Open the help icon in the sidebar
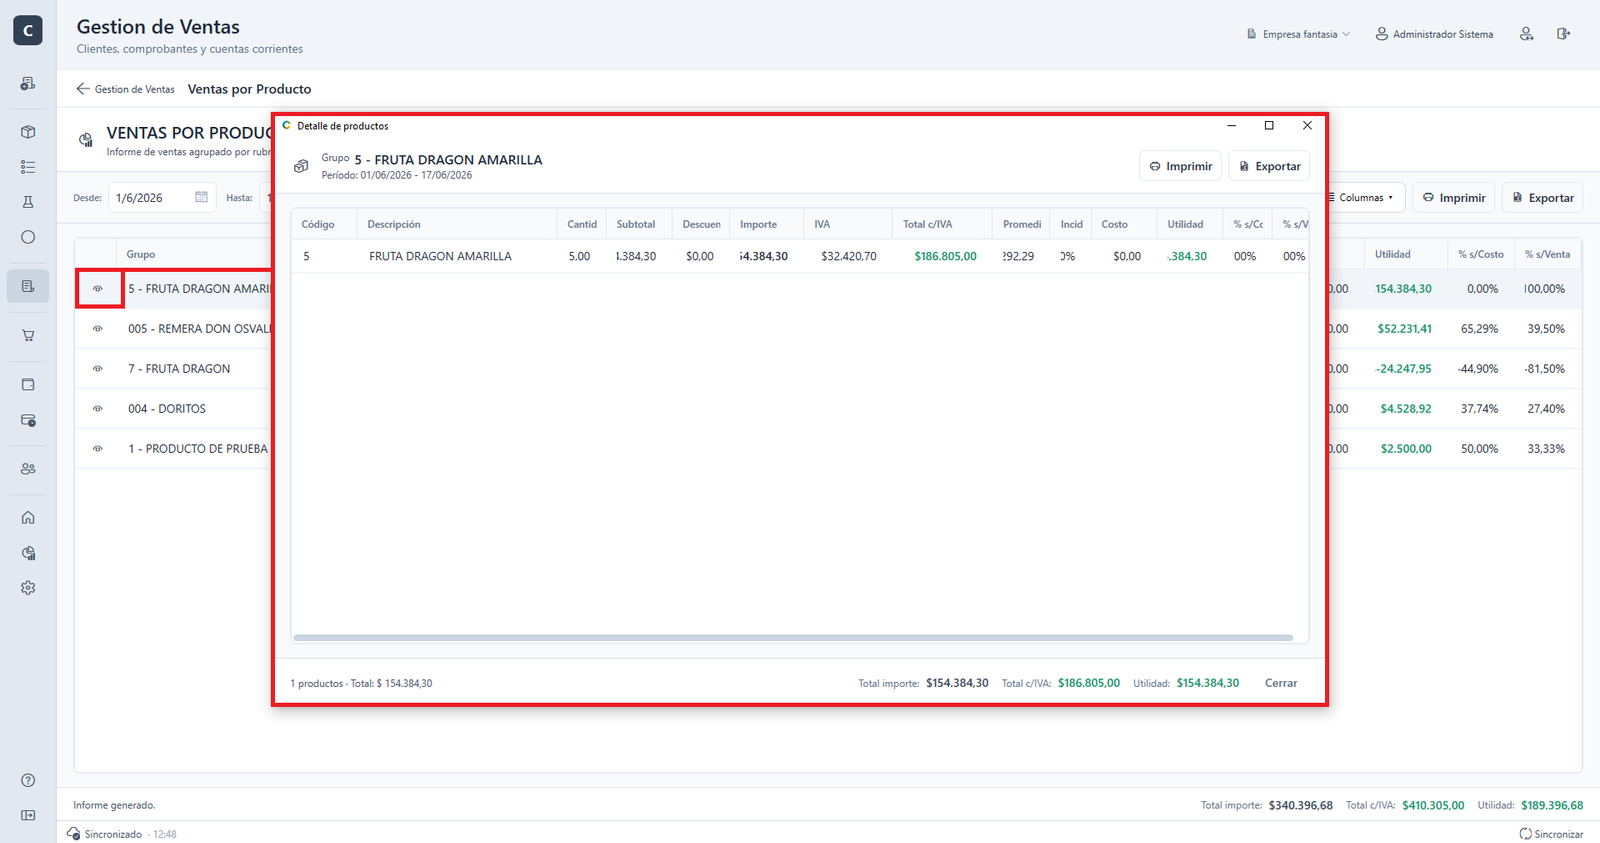 point(28,780)
